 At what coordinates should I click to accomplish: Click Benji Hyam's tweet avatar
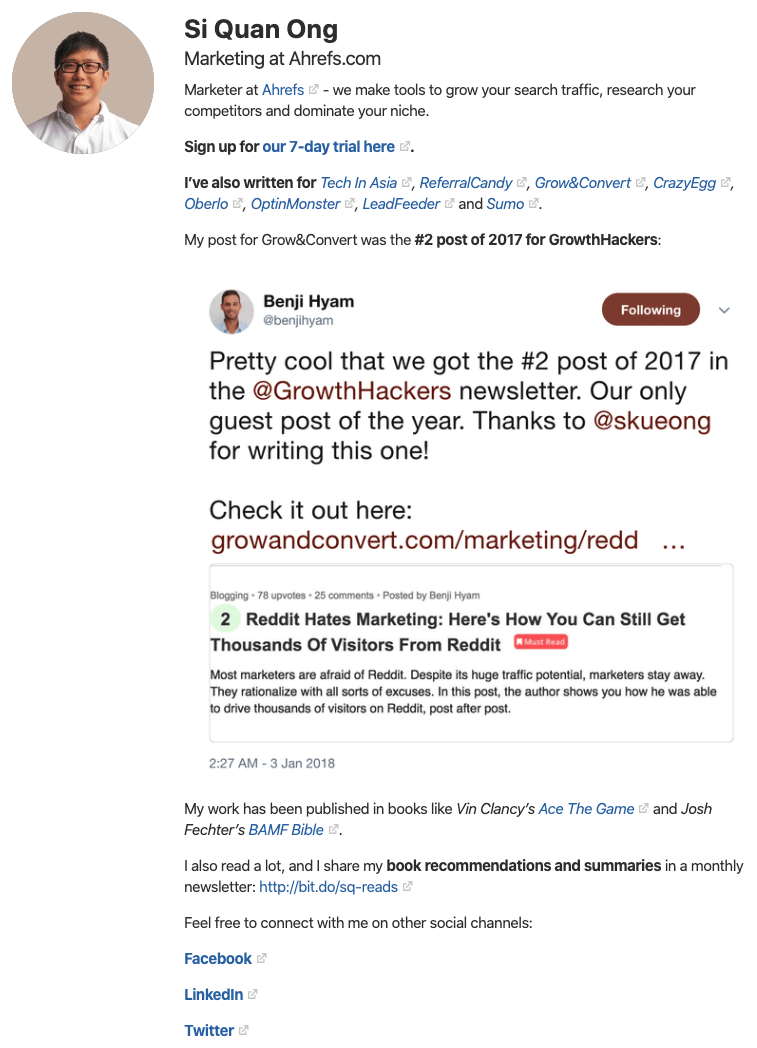[231, 310]
